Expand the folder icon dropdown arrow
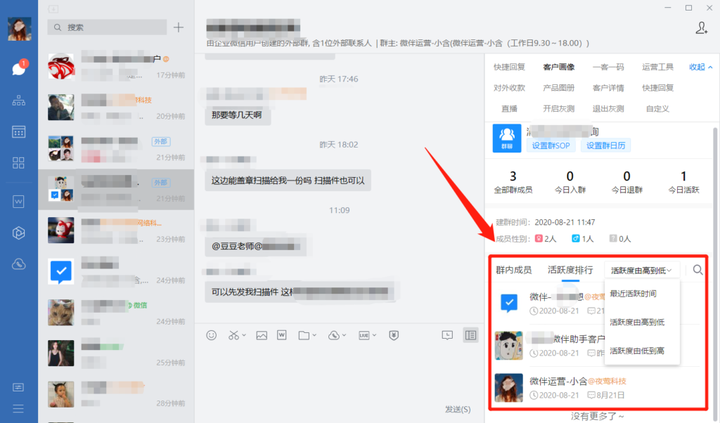Screen dimensions: 720x423 [314, 335]
